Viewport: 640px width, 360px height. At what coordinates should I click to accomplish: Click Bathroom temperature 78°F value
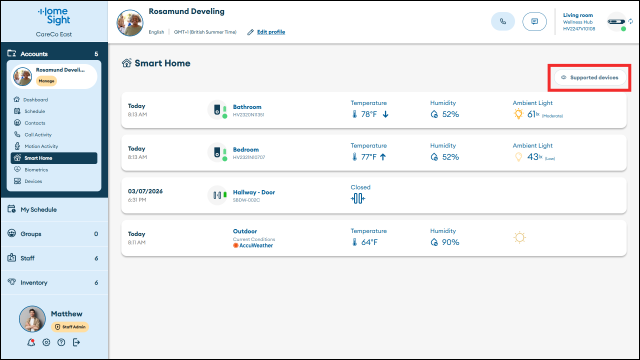tap(369, 114)
